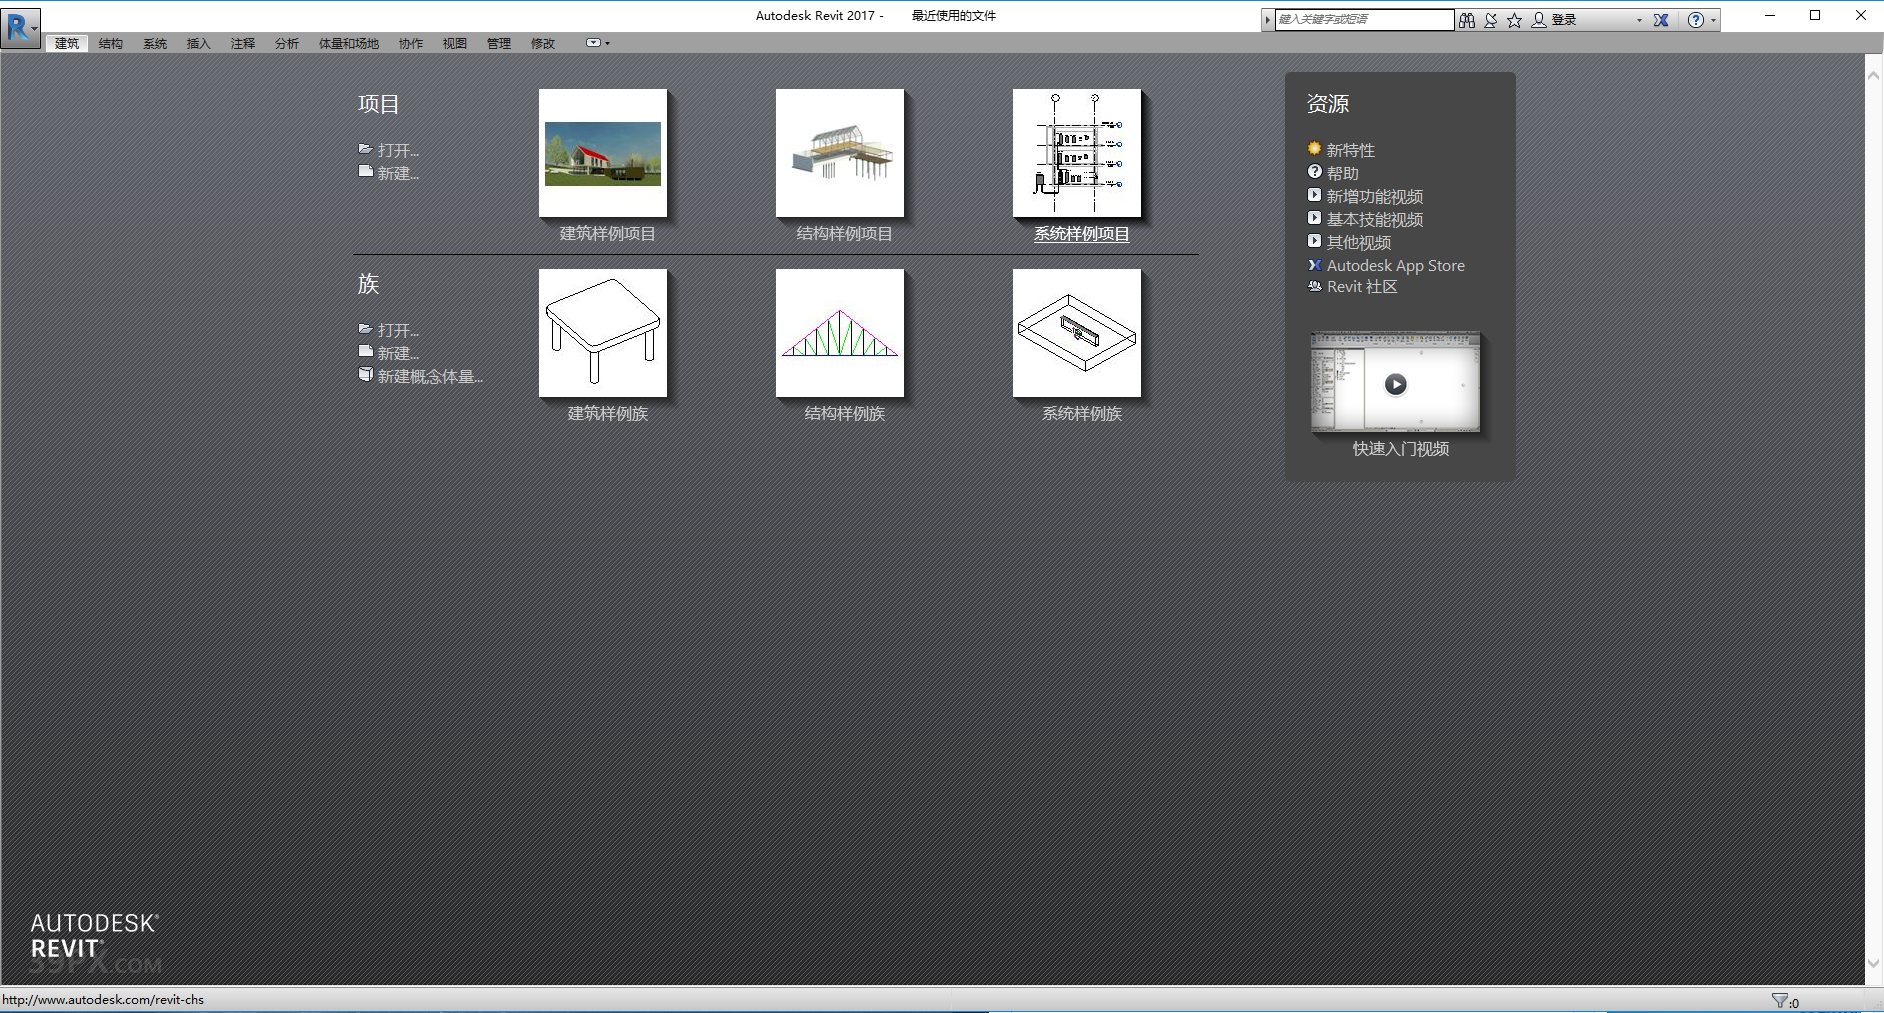The width and height of the screenshot is (1884, 1013).
Task: Click the 系统样例项目 text link
Action: tap(1082, 234)
